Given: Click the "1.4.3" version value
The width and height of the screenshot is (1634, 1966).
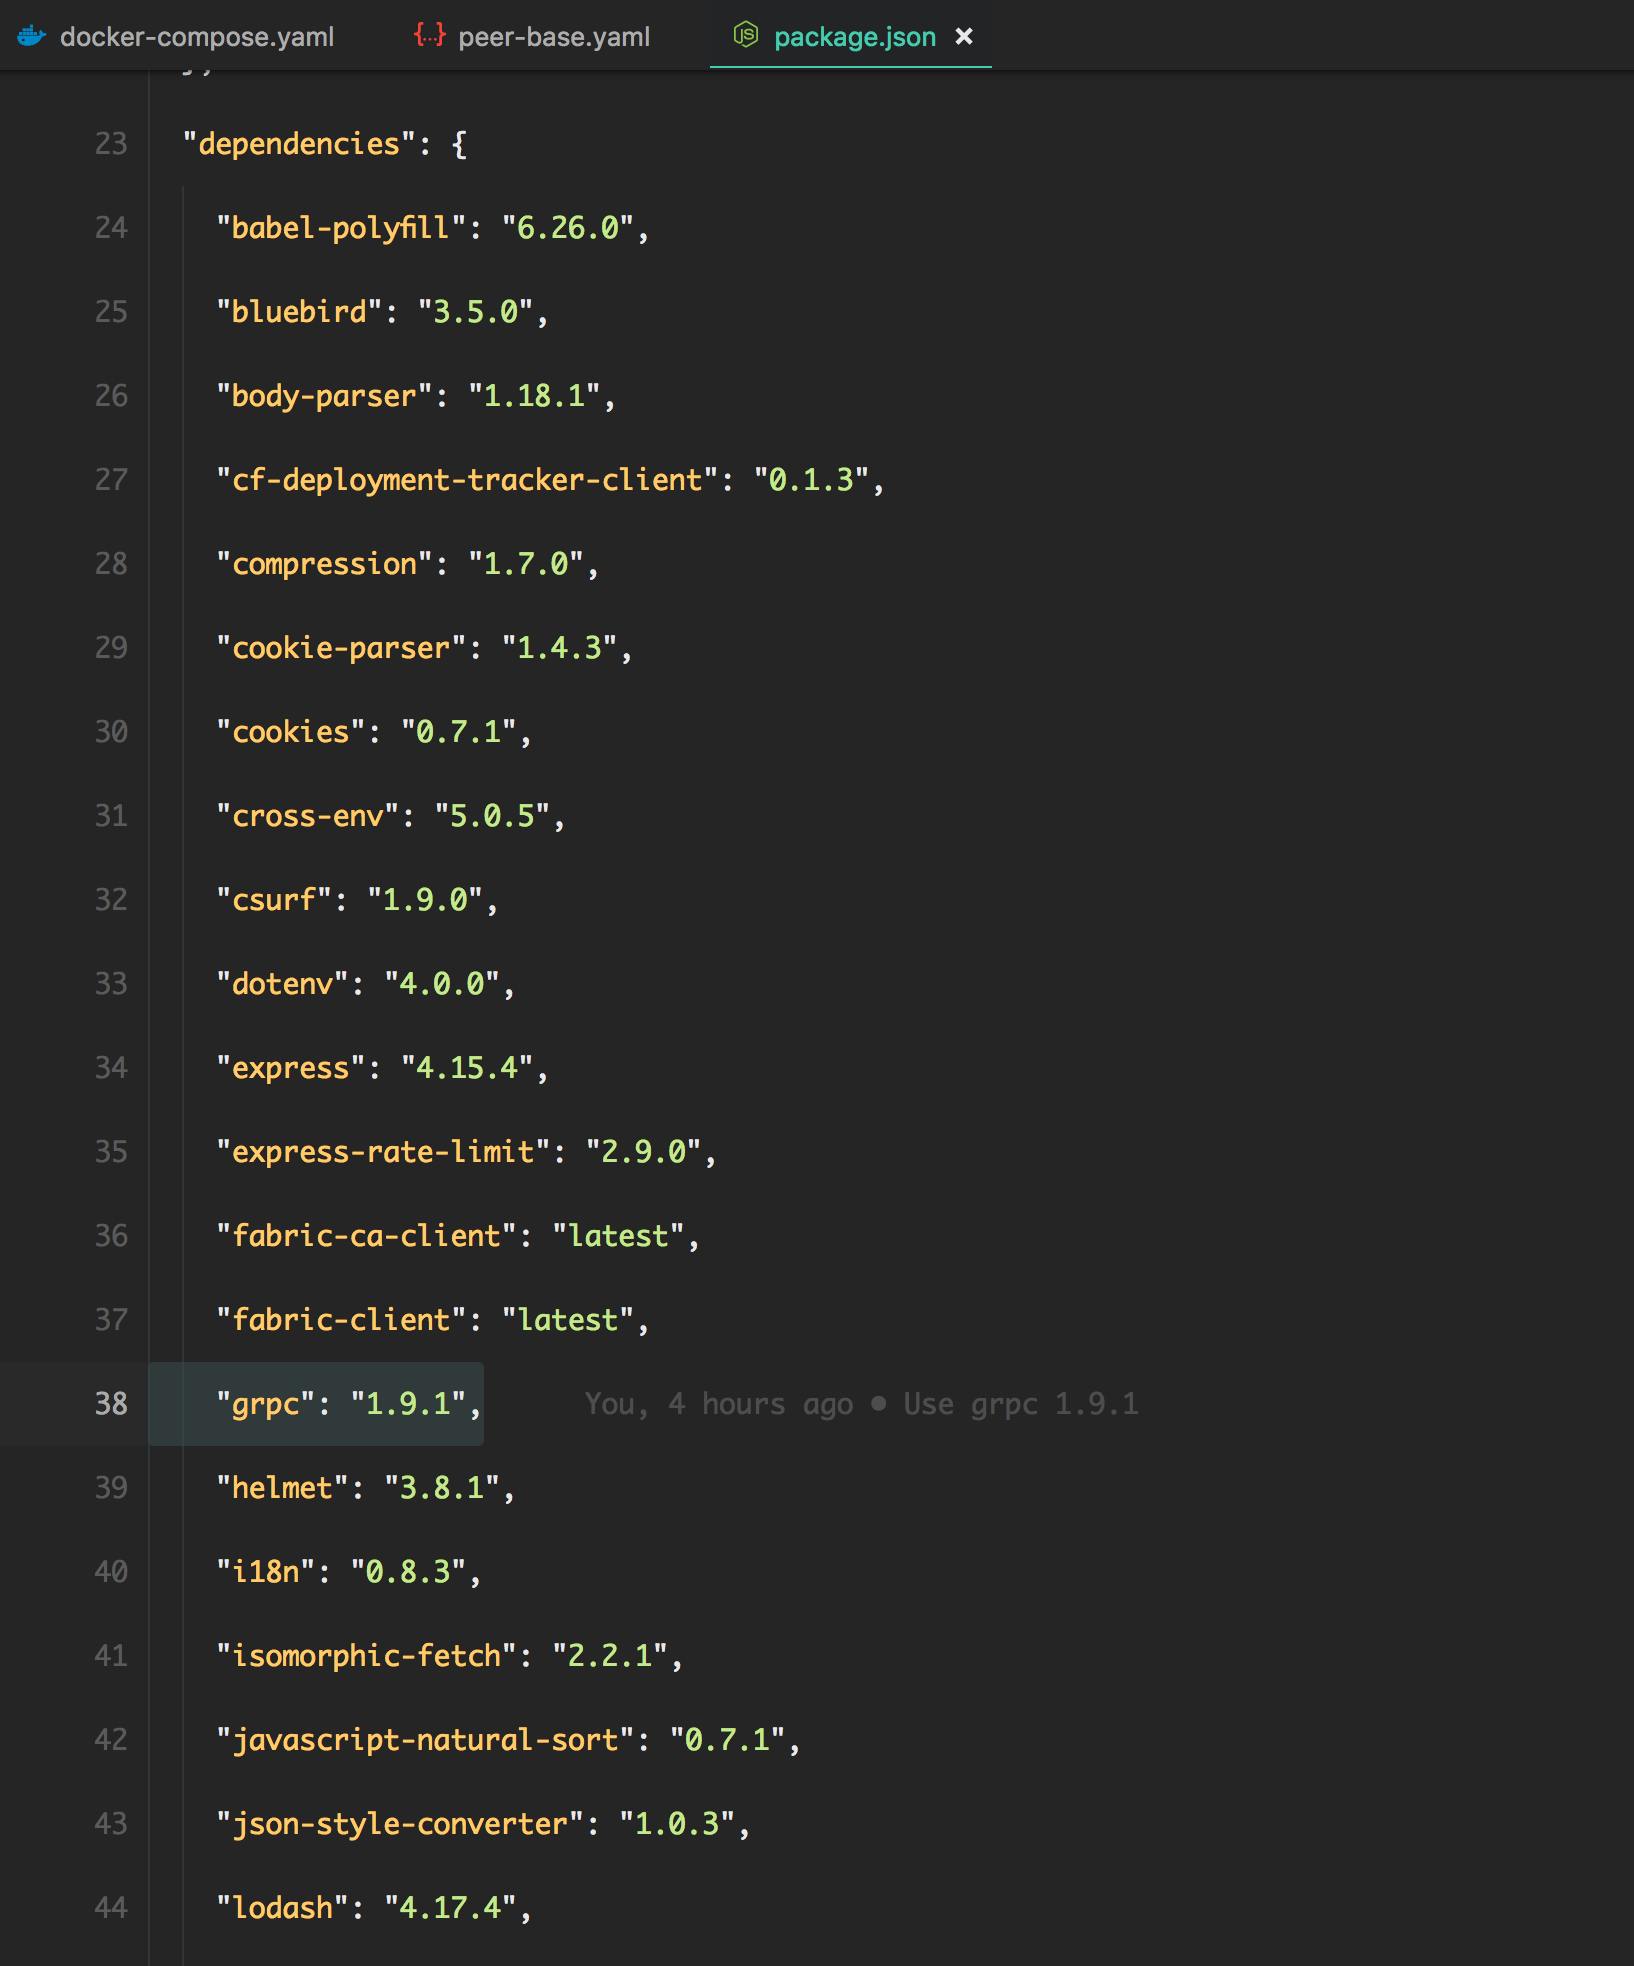Looking at the screenshot, I should [560, 648].
